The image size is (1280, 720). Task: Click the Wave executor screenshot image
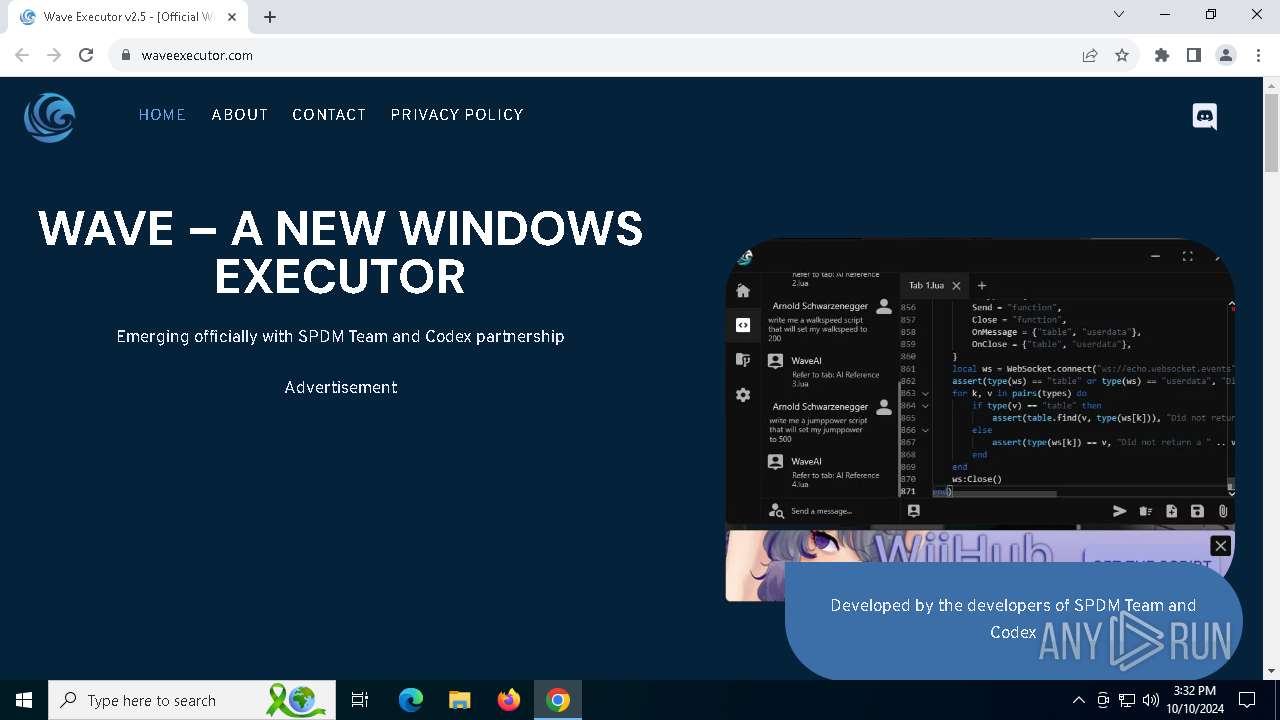click(980, 382)
